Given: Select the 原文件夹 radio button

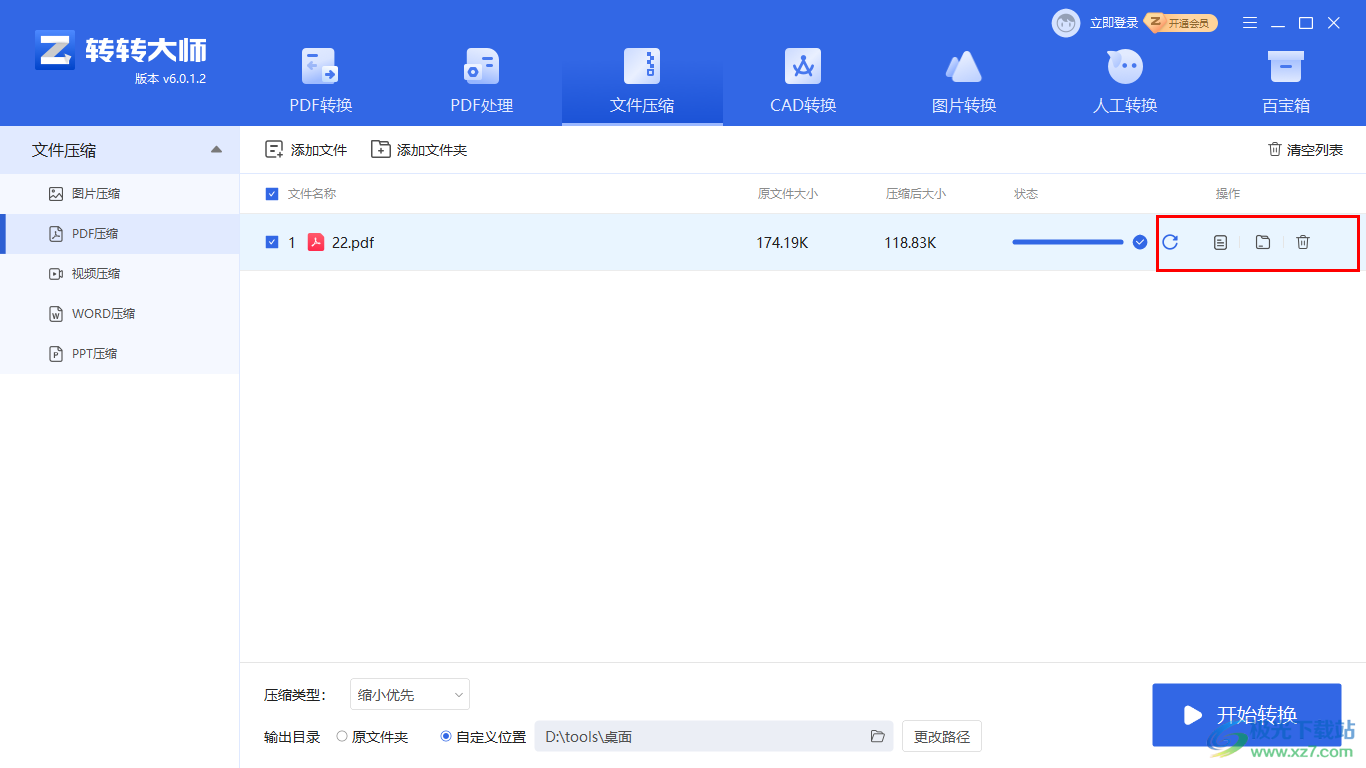Looking at the screenshot, I should 342,737.
